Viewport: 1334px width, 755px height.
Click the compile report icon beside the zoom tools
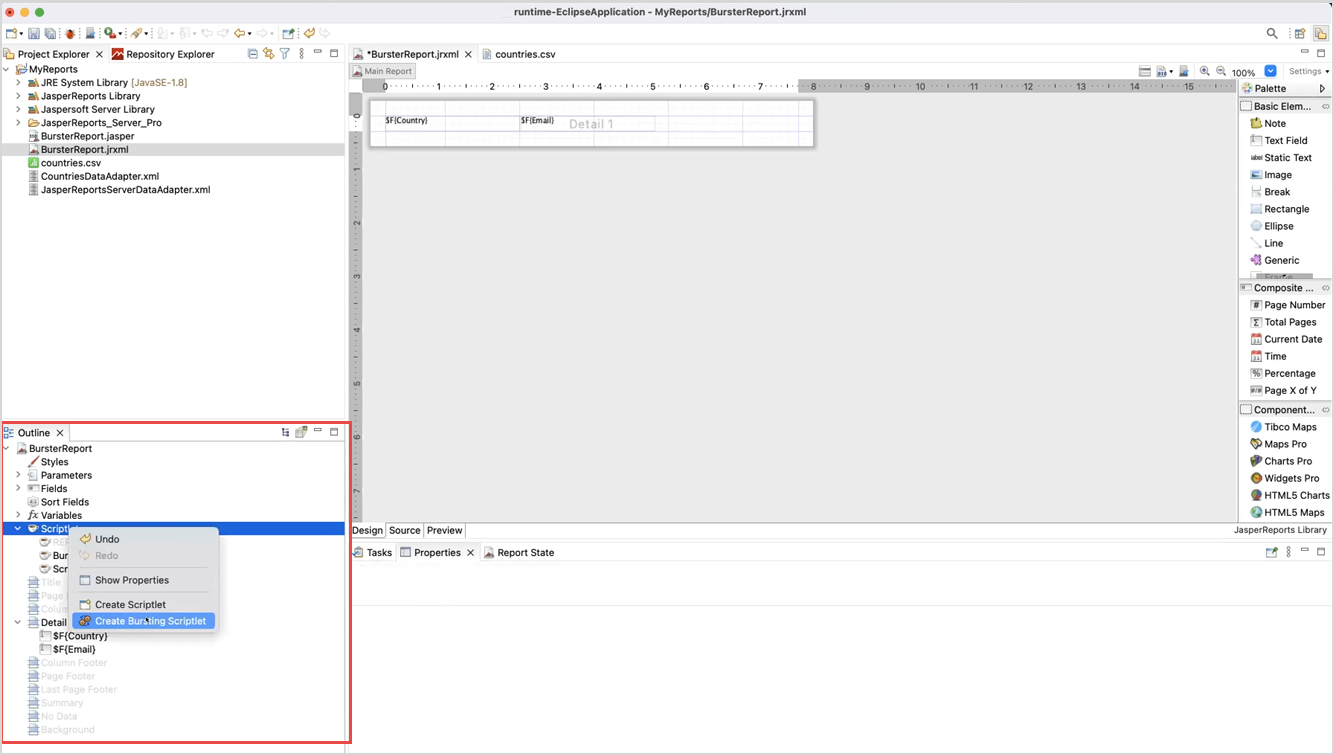coord(1184,72)
